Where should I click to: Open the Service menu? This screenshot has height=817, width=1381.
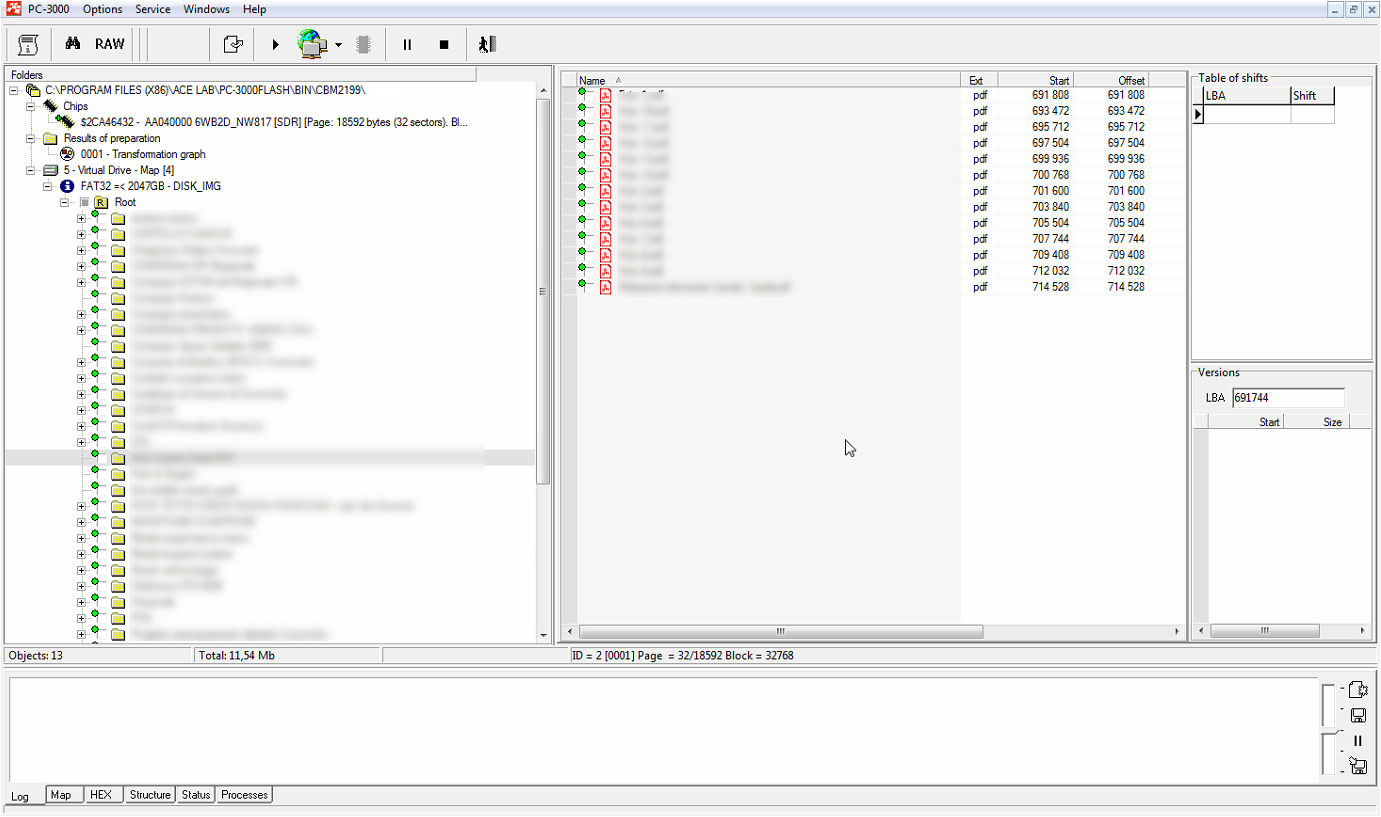click(x=152, y=9)
